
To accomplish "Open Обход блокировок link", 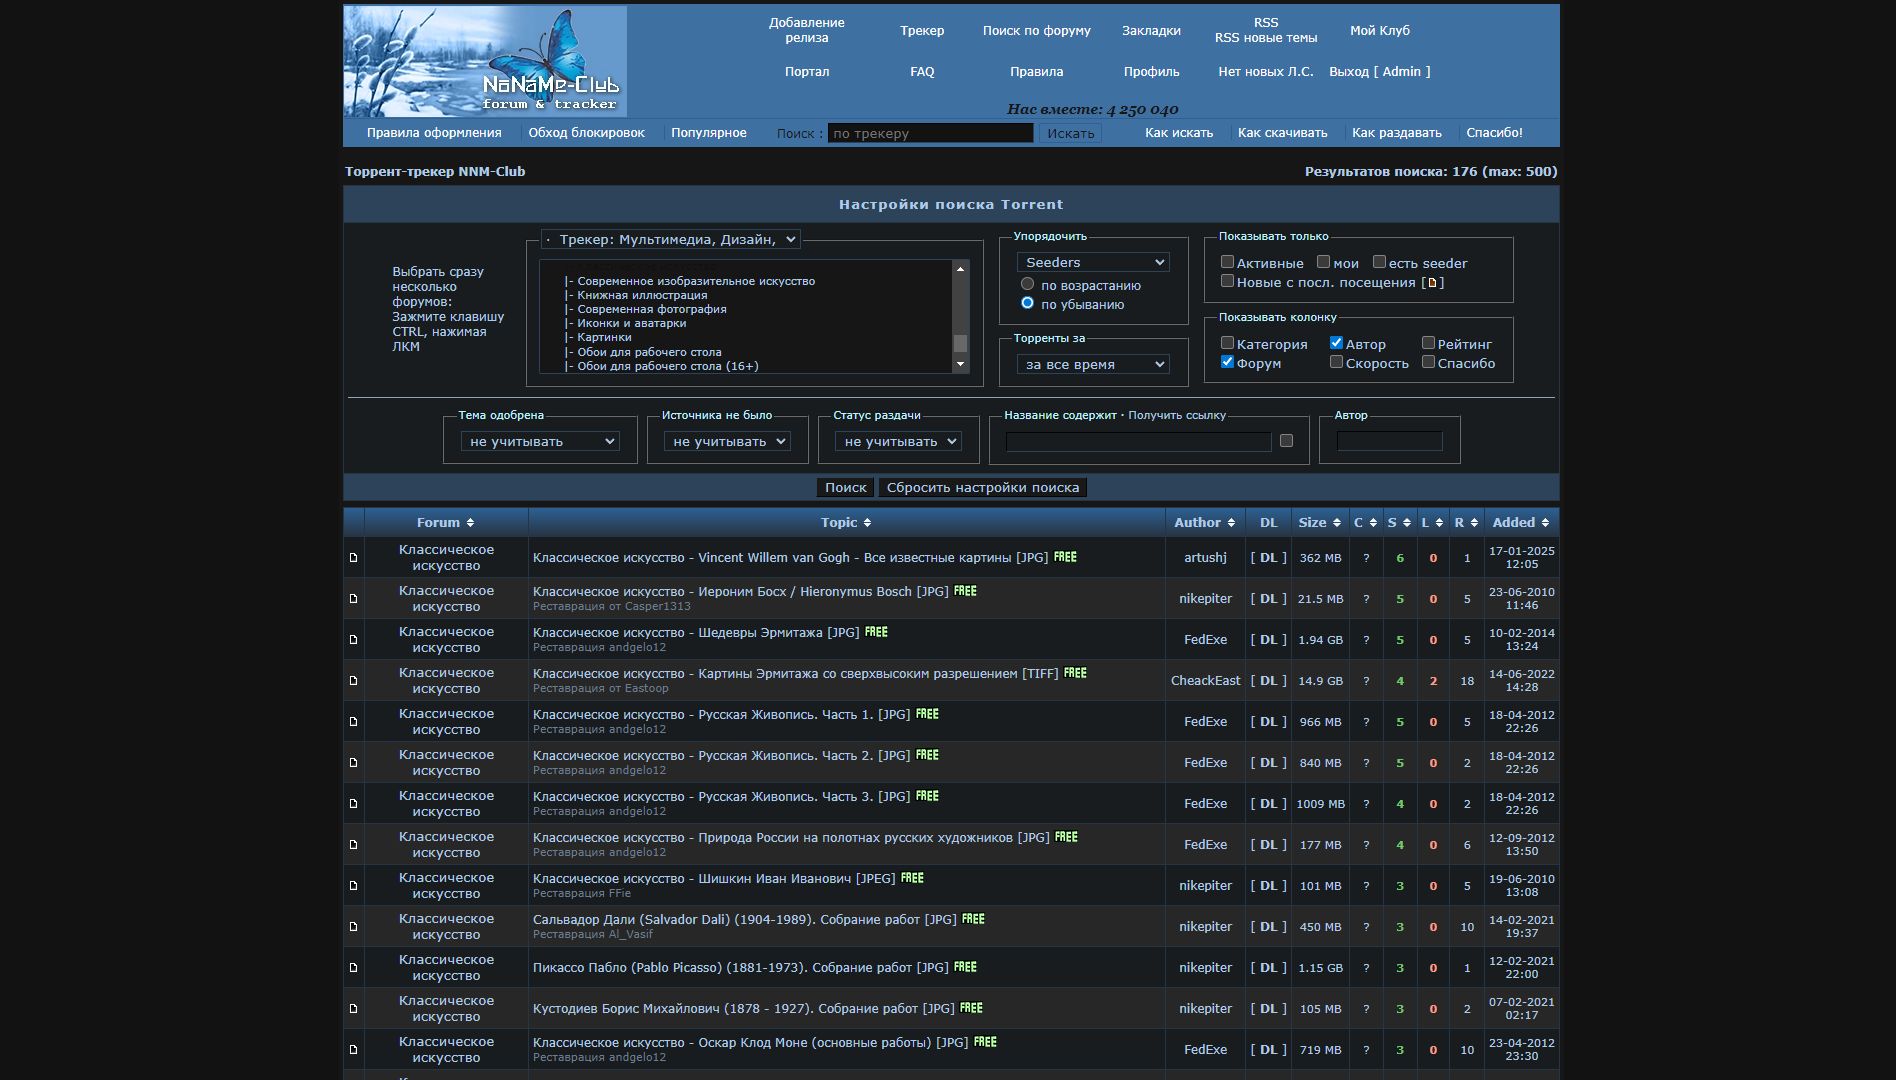I will 586,132.
